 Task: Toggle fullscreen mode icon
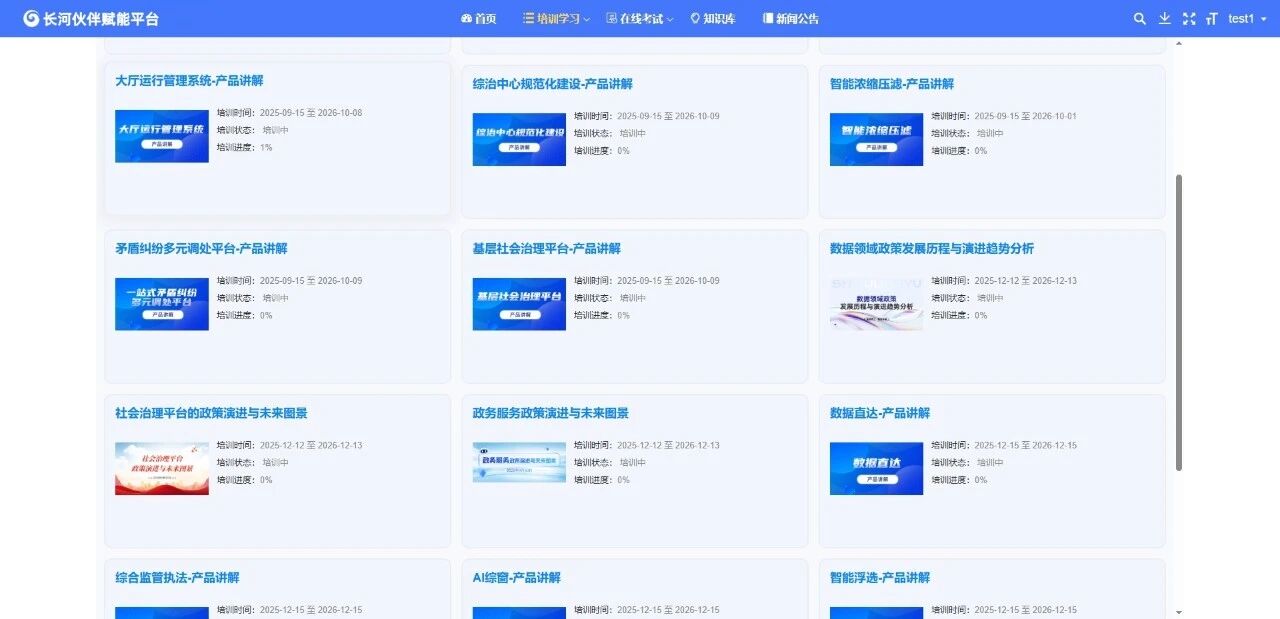pos(1189,19)
